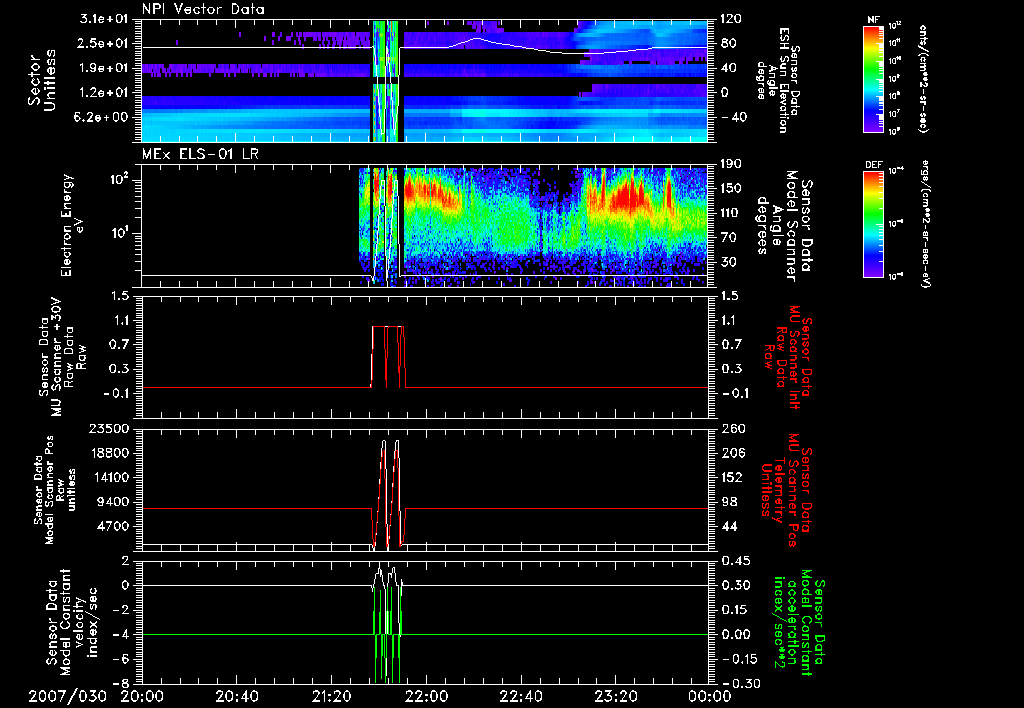
Task: Click the Electron Energy eV axis label
Action: 72,225
